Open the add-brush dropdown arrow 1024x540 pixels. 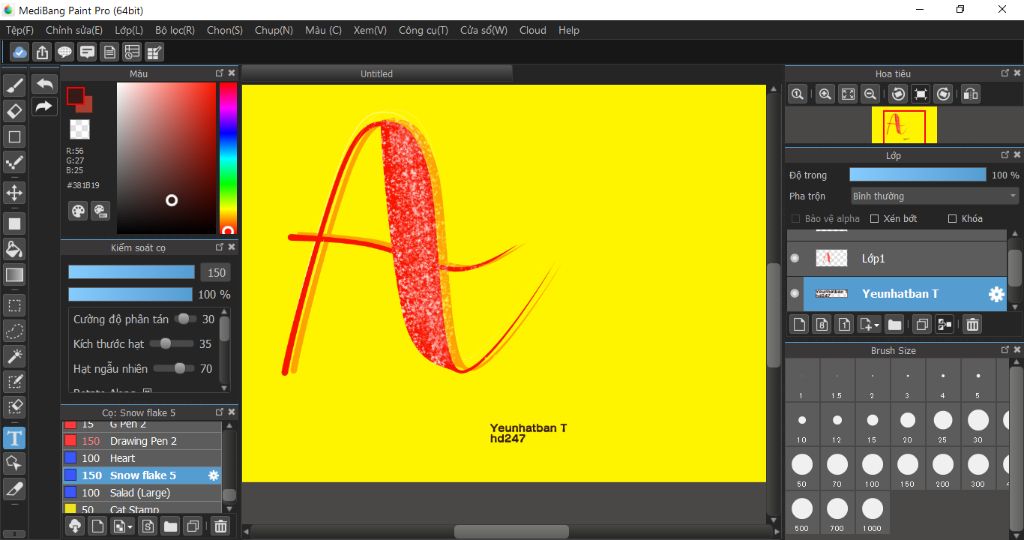pos(123,526)
